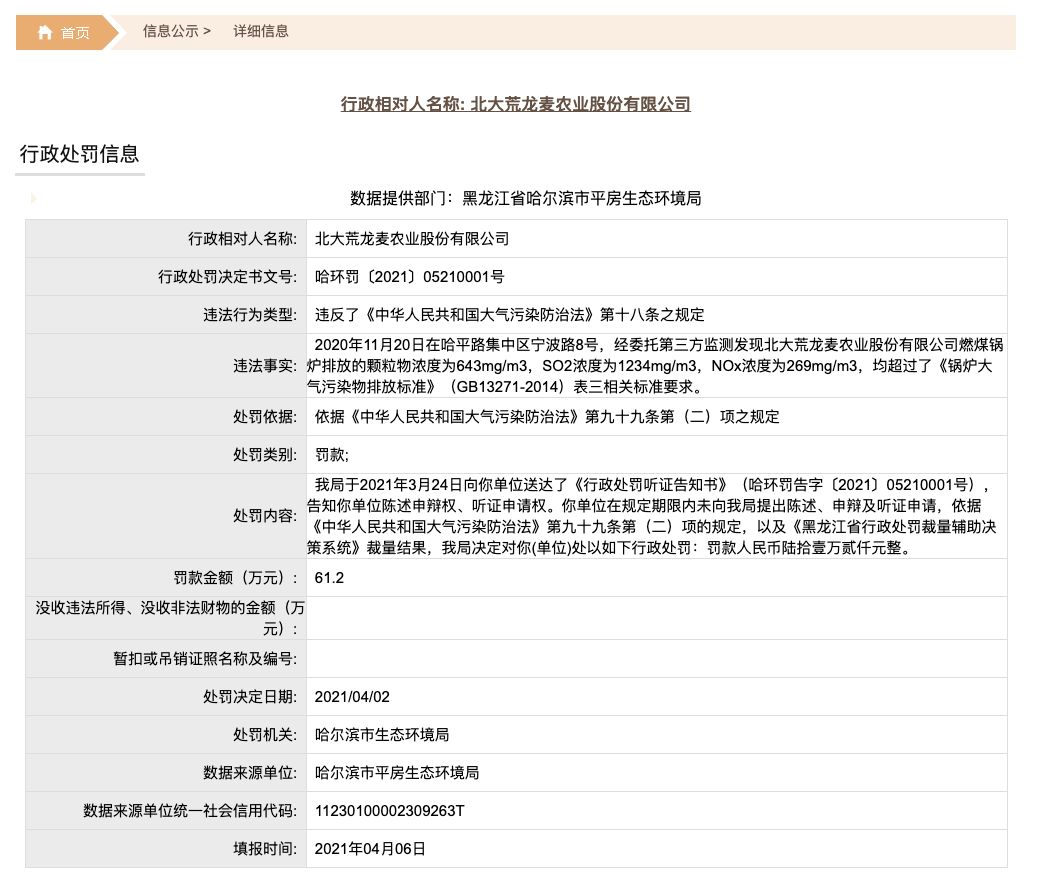Click the 填报时间 value 2021年04月06日

tap(370, 848)
